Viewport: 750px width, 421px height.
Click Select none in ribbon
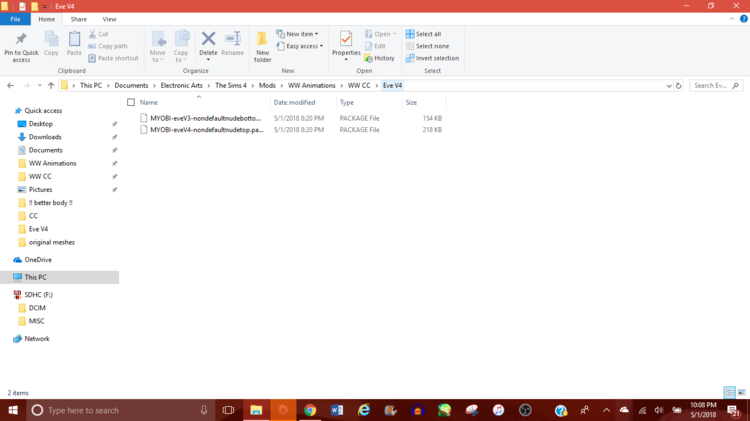point(427,46)
